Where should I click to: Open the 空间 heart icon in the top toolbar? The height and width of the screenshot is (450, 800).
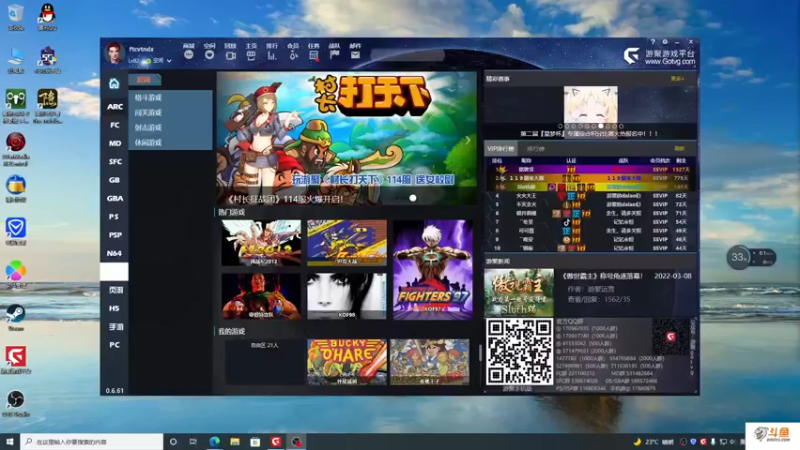point(209,55)
